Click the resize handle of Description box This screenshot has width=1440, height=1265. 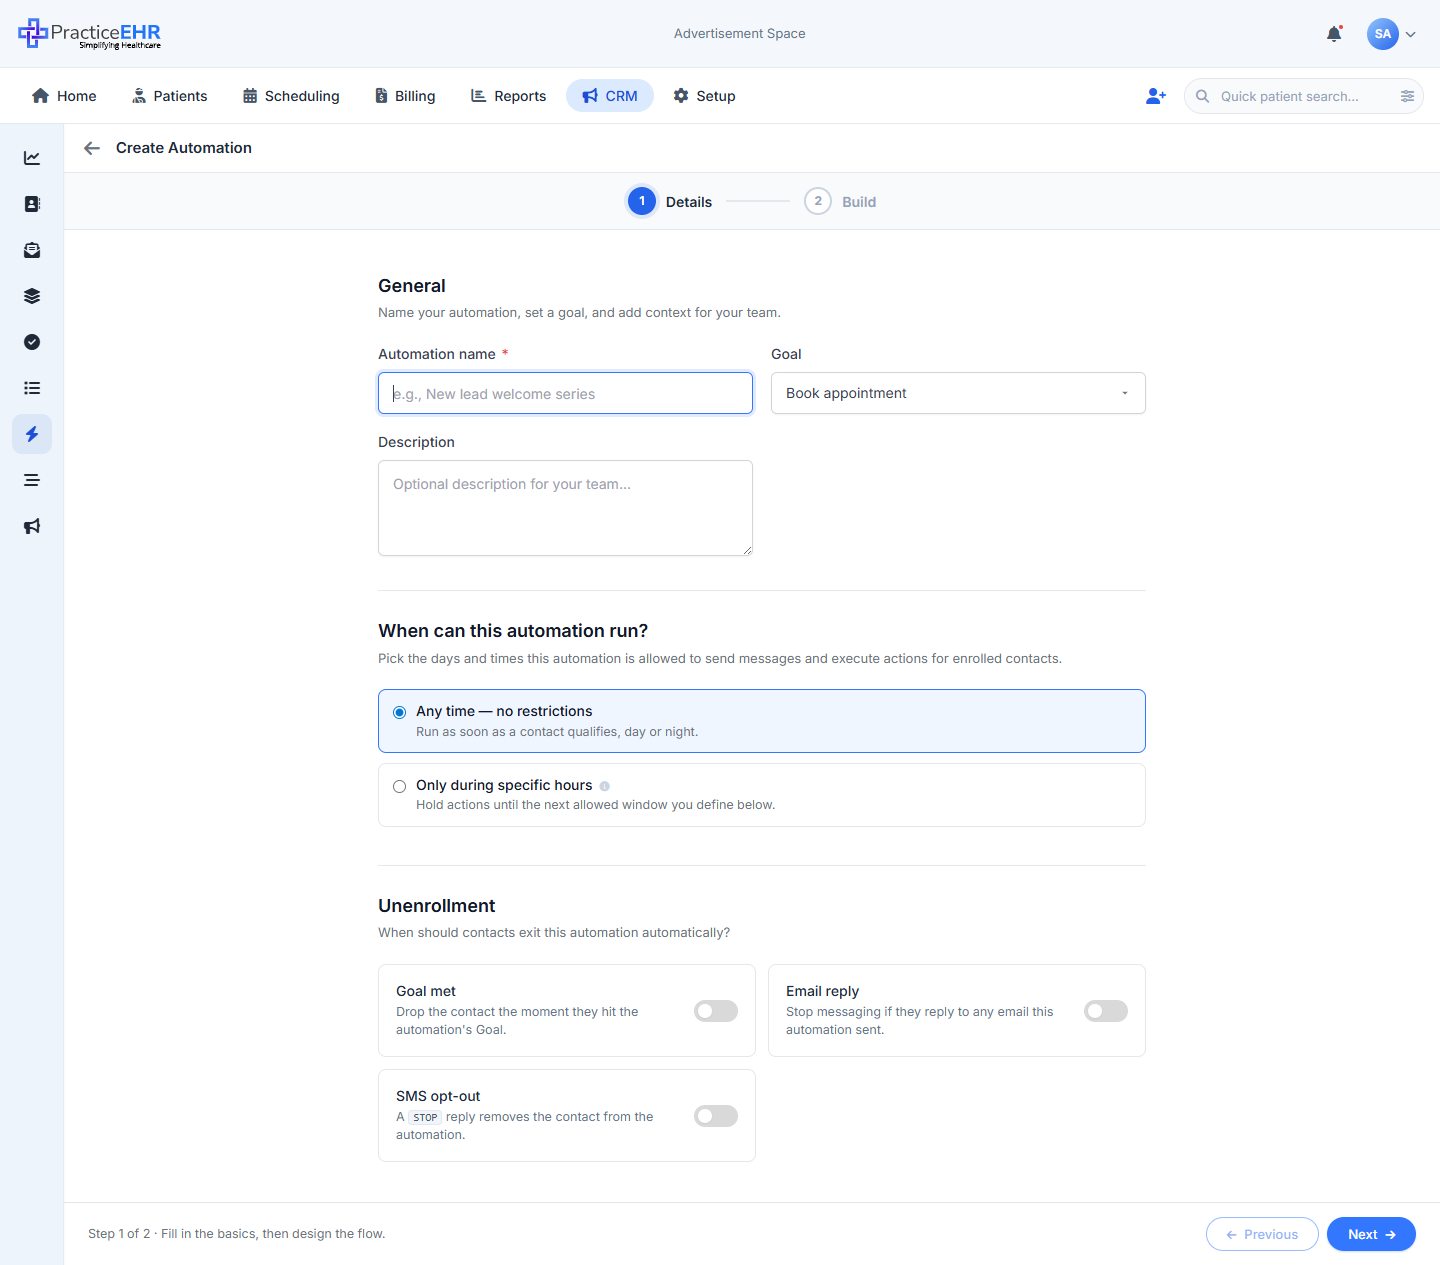[x=746, y=549]
